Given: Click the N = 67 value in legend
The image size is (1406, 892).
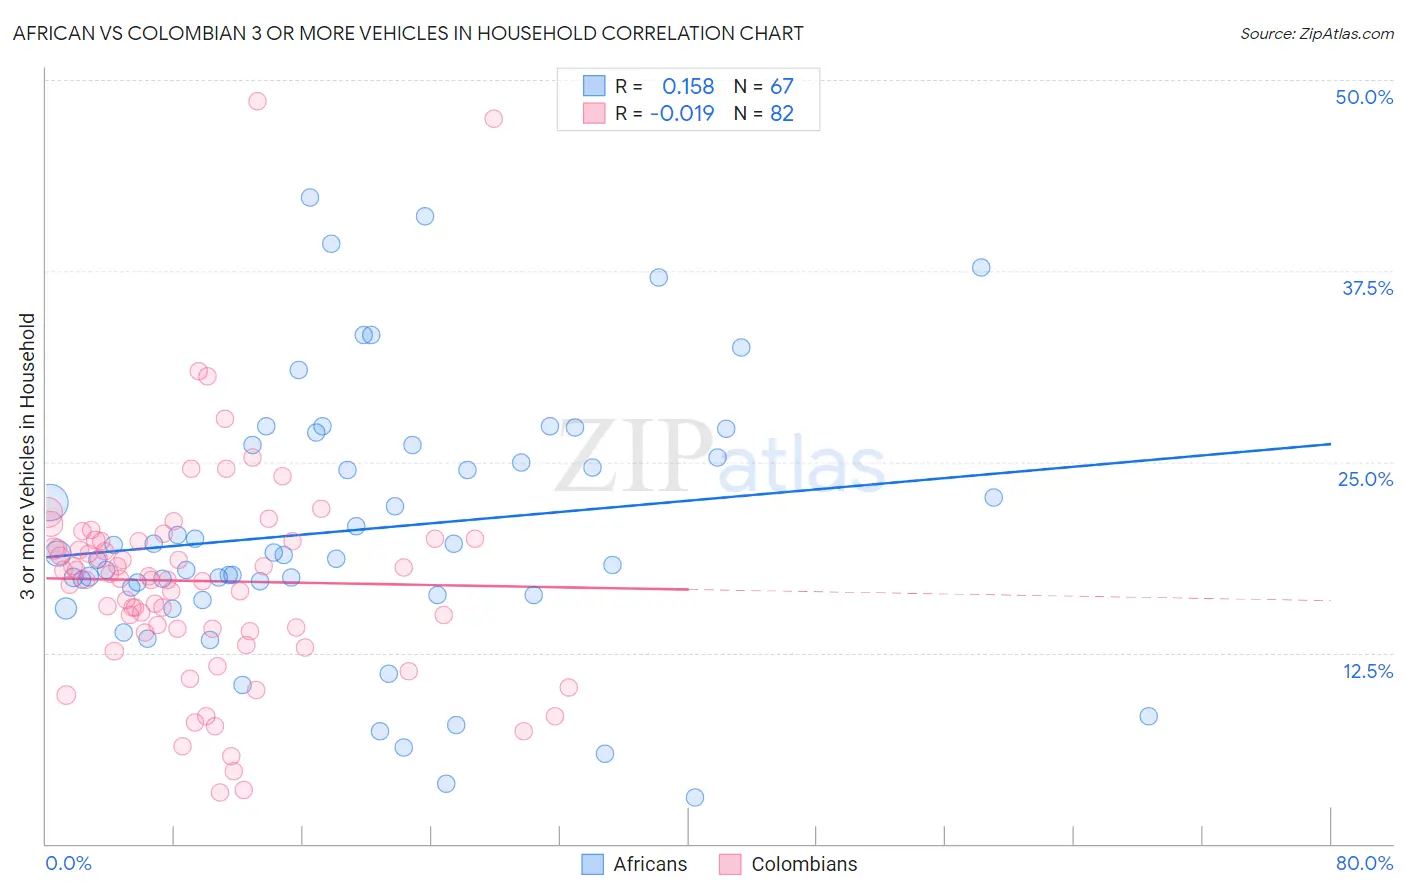Looking at the screenshot, I should [x=763, y=86].
